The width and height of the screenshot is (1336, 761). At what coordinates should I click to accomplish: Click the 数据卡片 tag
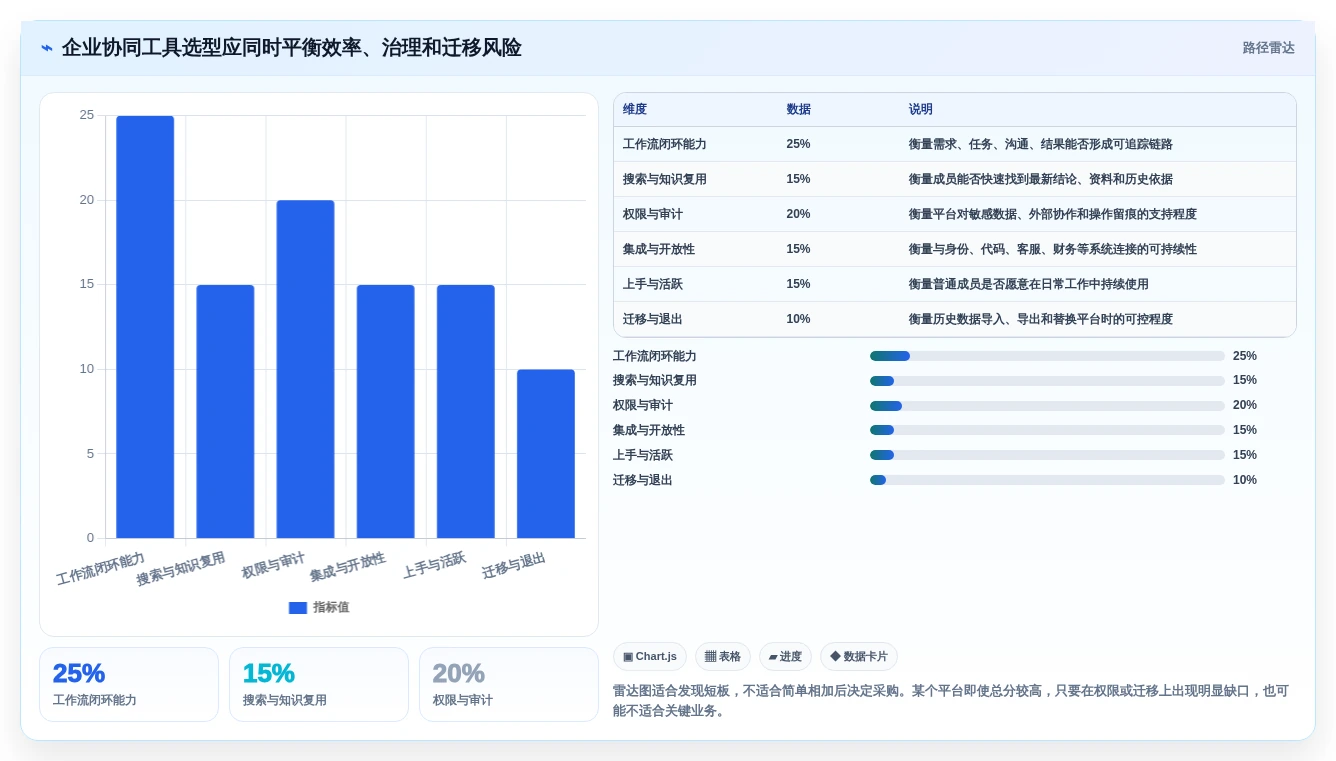[x=859, y=656]
